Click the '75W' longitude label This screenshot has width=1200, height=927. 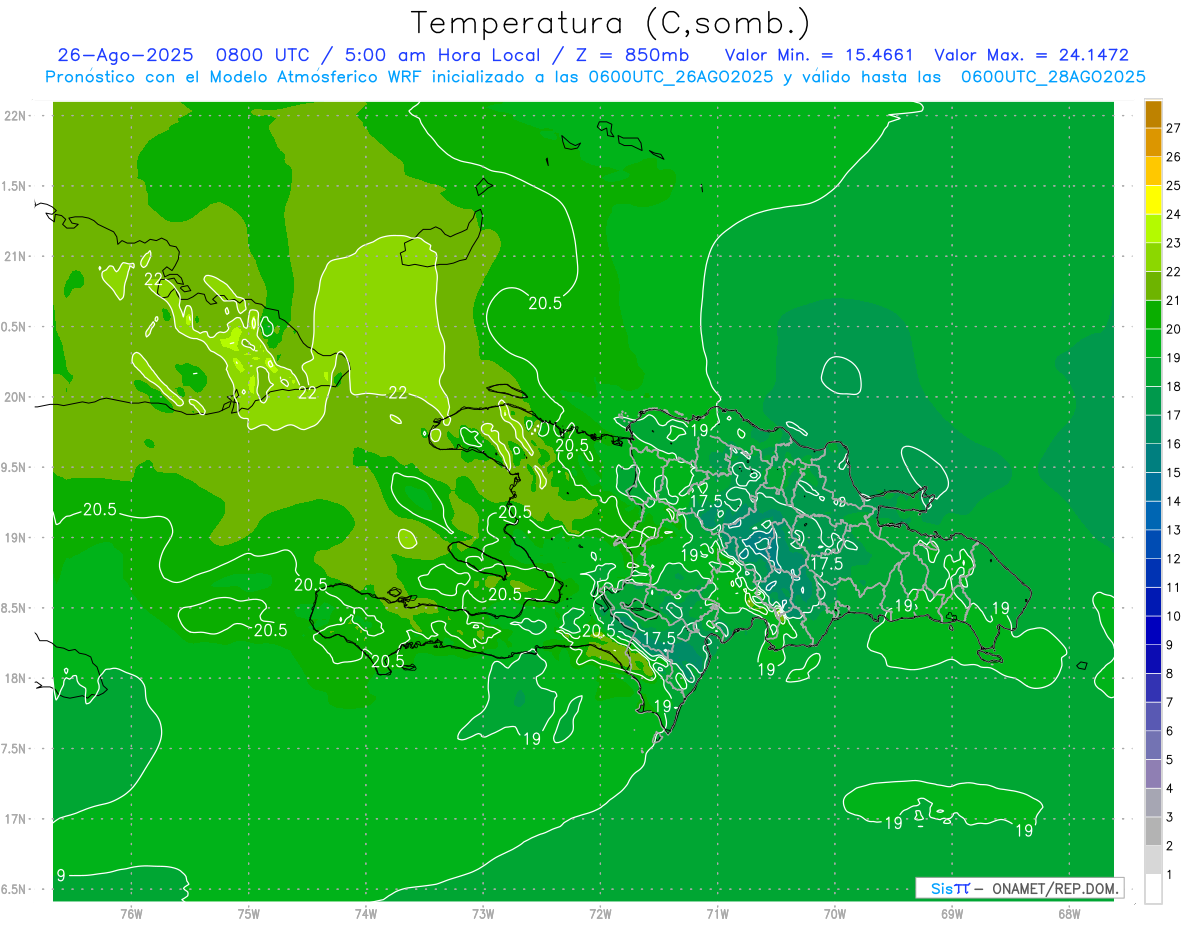pos(249,915)
